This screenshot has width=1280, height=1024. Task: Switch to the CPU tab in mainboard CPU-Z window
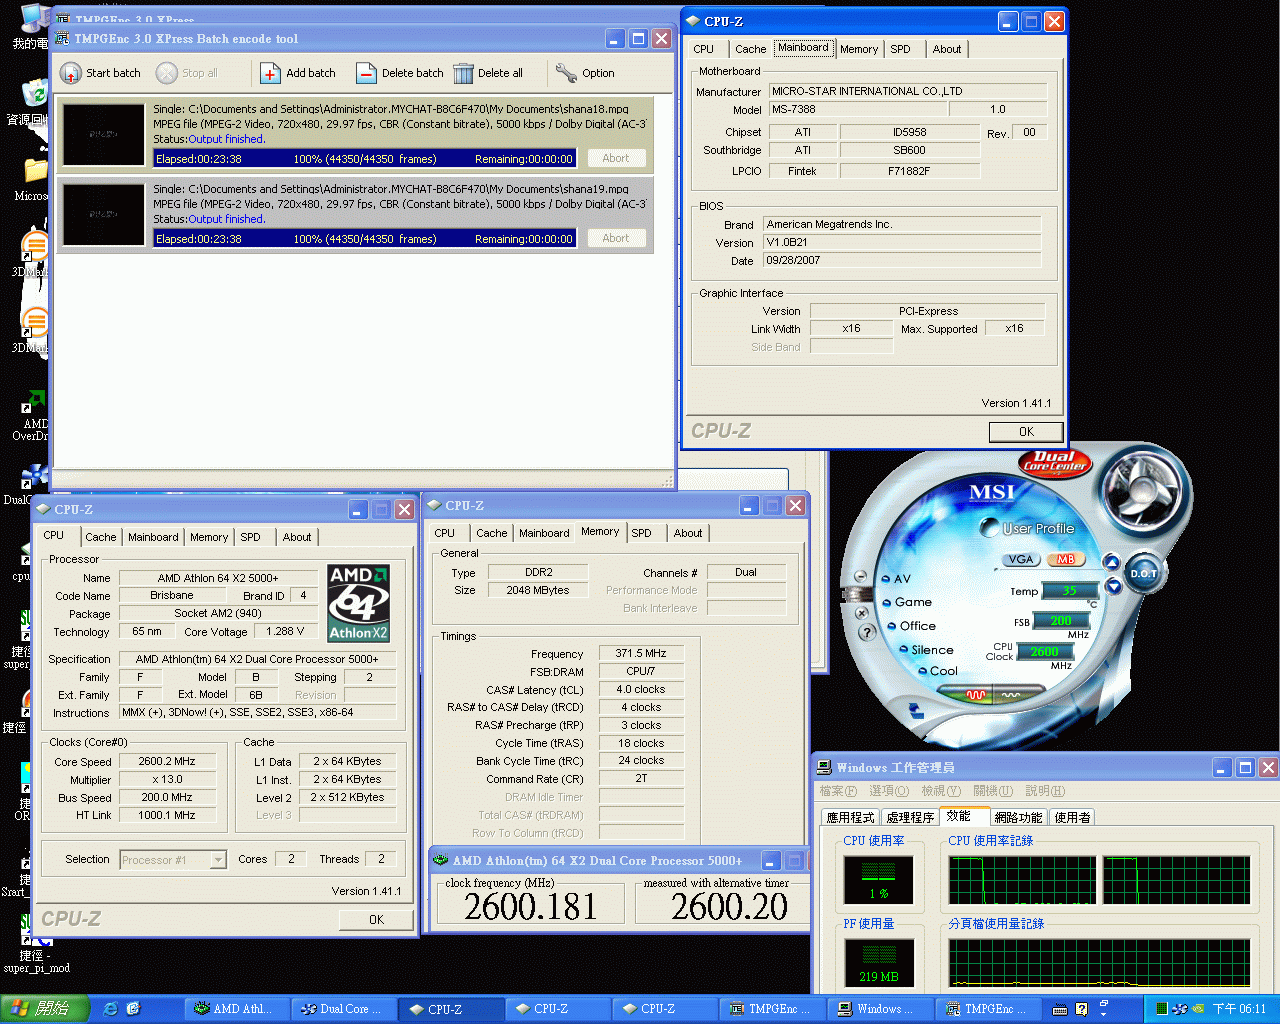[704, 49]
